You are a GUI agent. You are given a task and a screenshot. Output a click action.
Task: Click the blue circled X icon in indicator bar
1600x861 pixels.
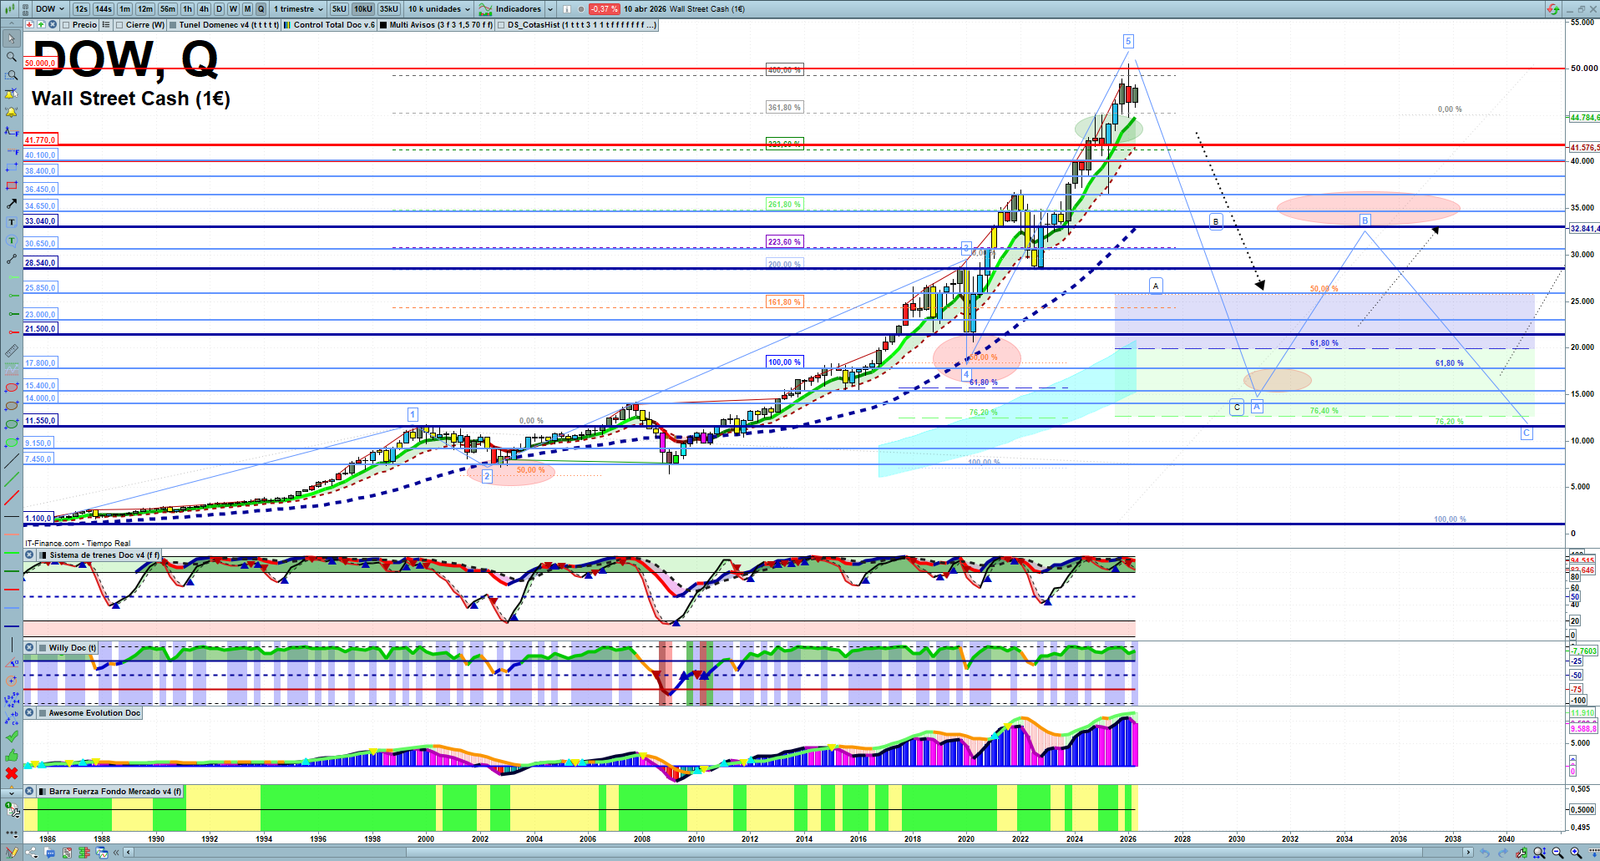53,25
